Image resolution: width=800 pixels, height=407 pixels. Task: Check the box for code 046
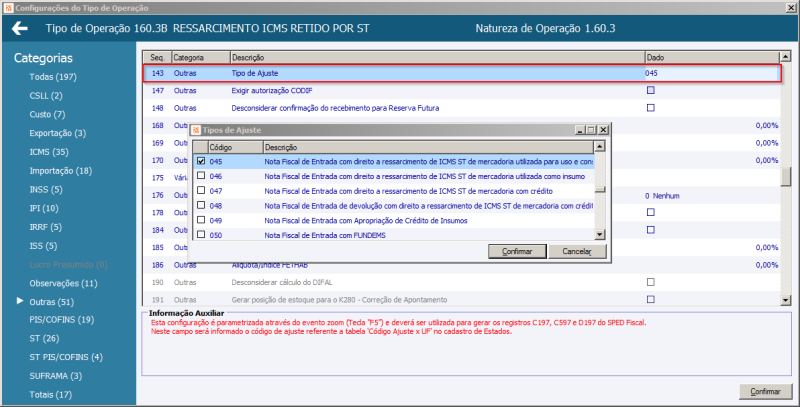pos(201,176)
